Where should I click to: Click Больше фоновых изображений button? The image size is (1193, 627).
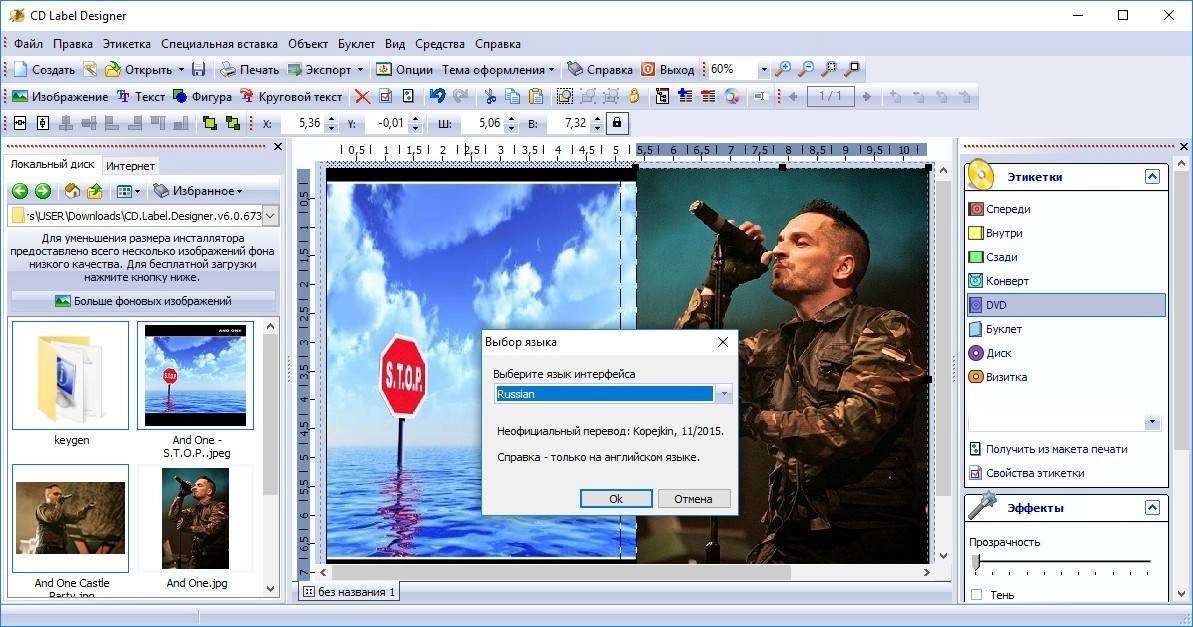coord(144,301)
